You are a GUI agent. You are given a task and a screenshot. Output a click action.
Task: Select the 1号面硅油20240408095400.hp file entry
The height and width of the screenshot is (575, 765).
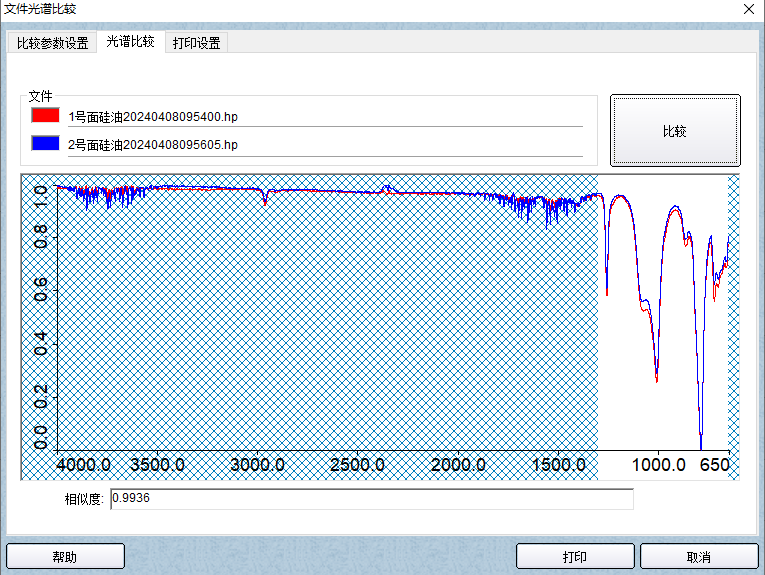coord(152,117)
